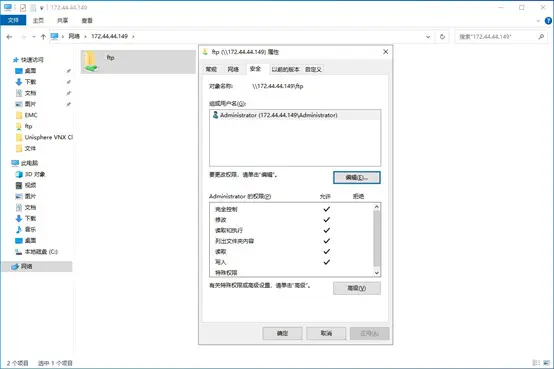This screenshot has width=554, height=369.
Task: Click the Full control permission row
Action: (291, 209)
